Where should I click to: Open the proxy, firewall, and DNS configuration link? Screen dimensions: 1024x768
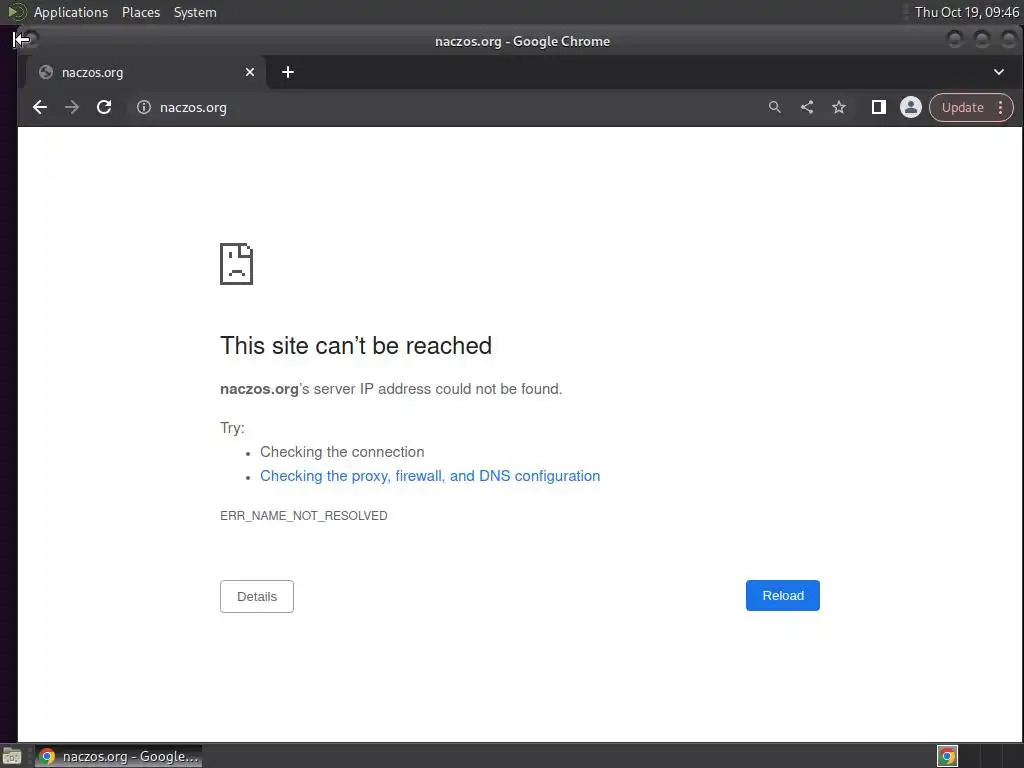pos(430,476)
